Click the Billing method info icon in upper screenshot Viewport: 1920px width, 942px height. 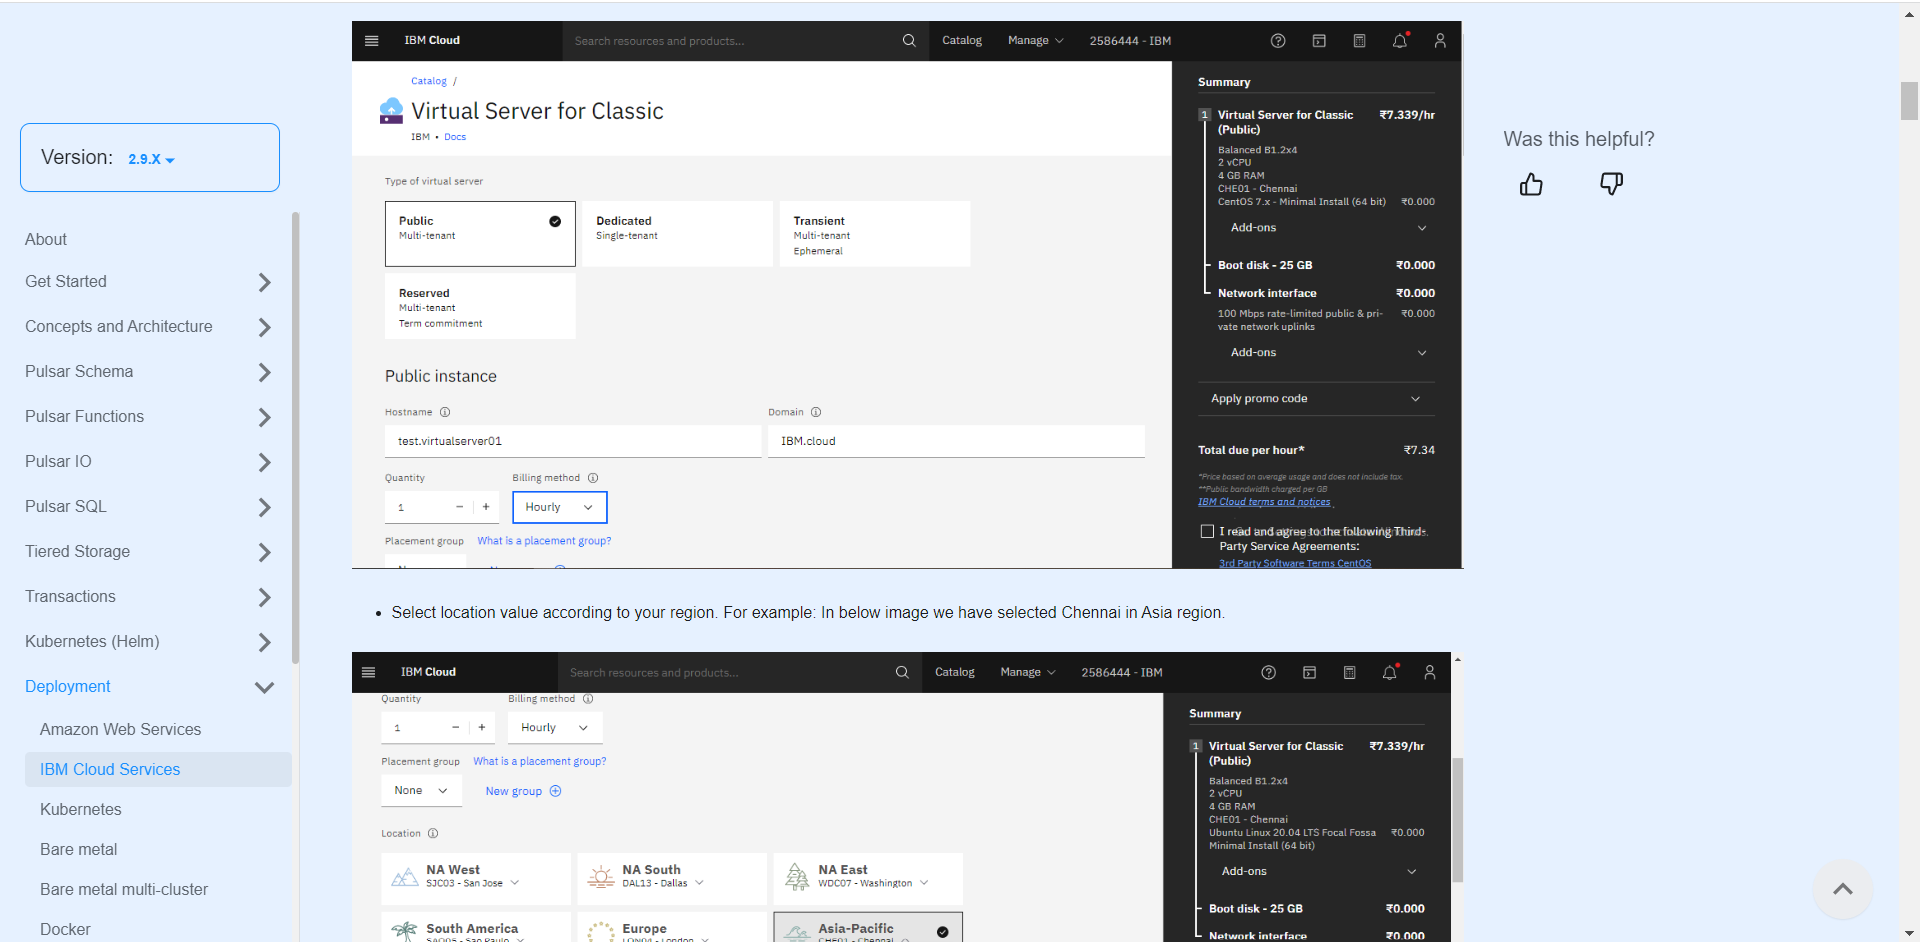click(593, 478)
